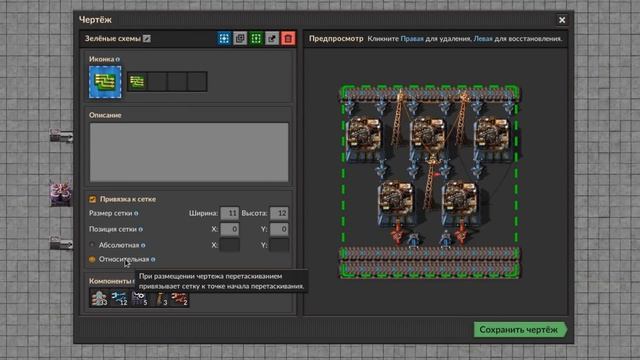Click the Размер сетки label
The height and width of the screenshot is (360, 640).
[110, 213]
